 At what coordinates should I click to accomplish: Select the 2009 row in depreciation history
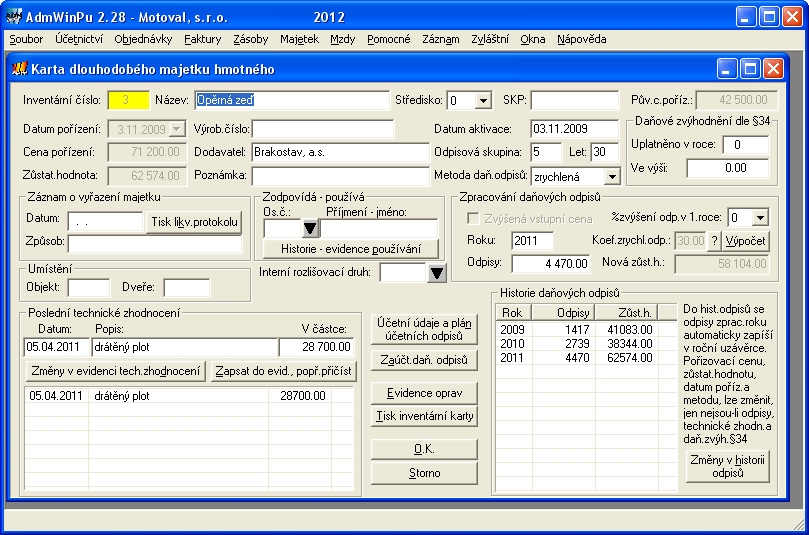(x=586, y=330)
